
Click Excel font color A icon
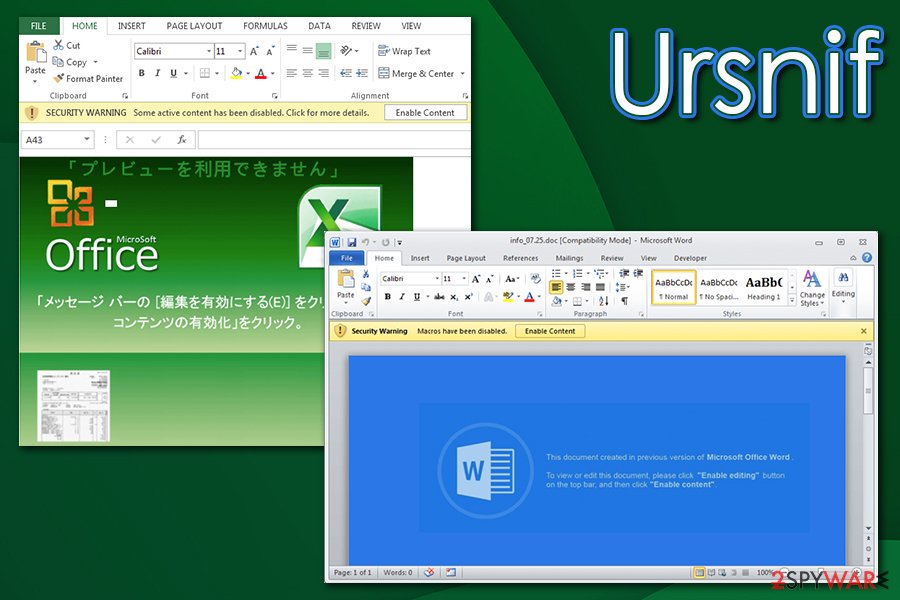261,73
